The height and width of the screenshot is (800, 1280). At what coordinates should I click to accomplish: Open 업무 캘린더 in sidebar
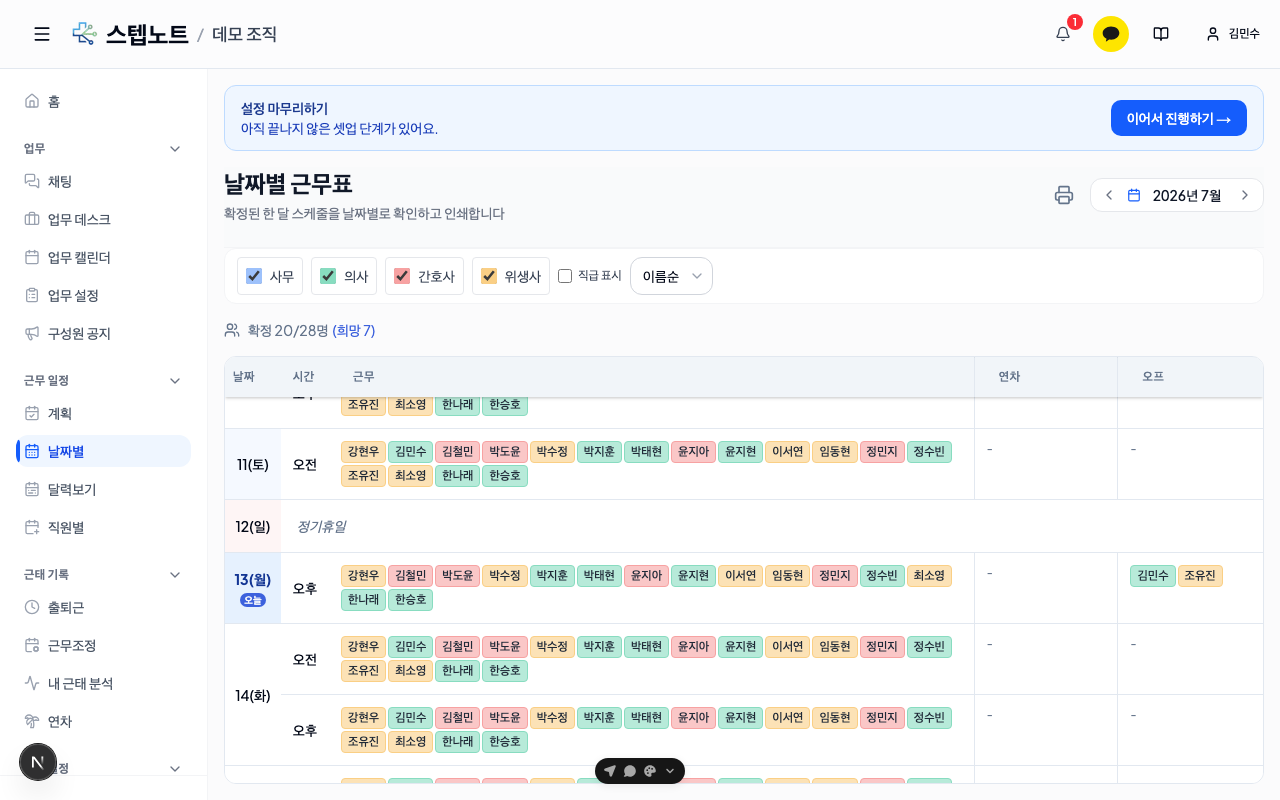click(x=104, y=257)
